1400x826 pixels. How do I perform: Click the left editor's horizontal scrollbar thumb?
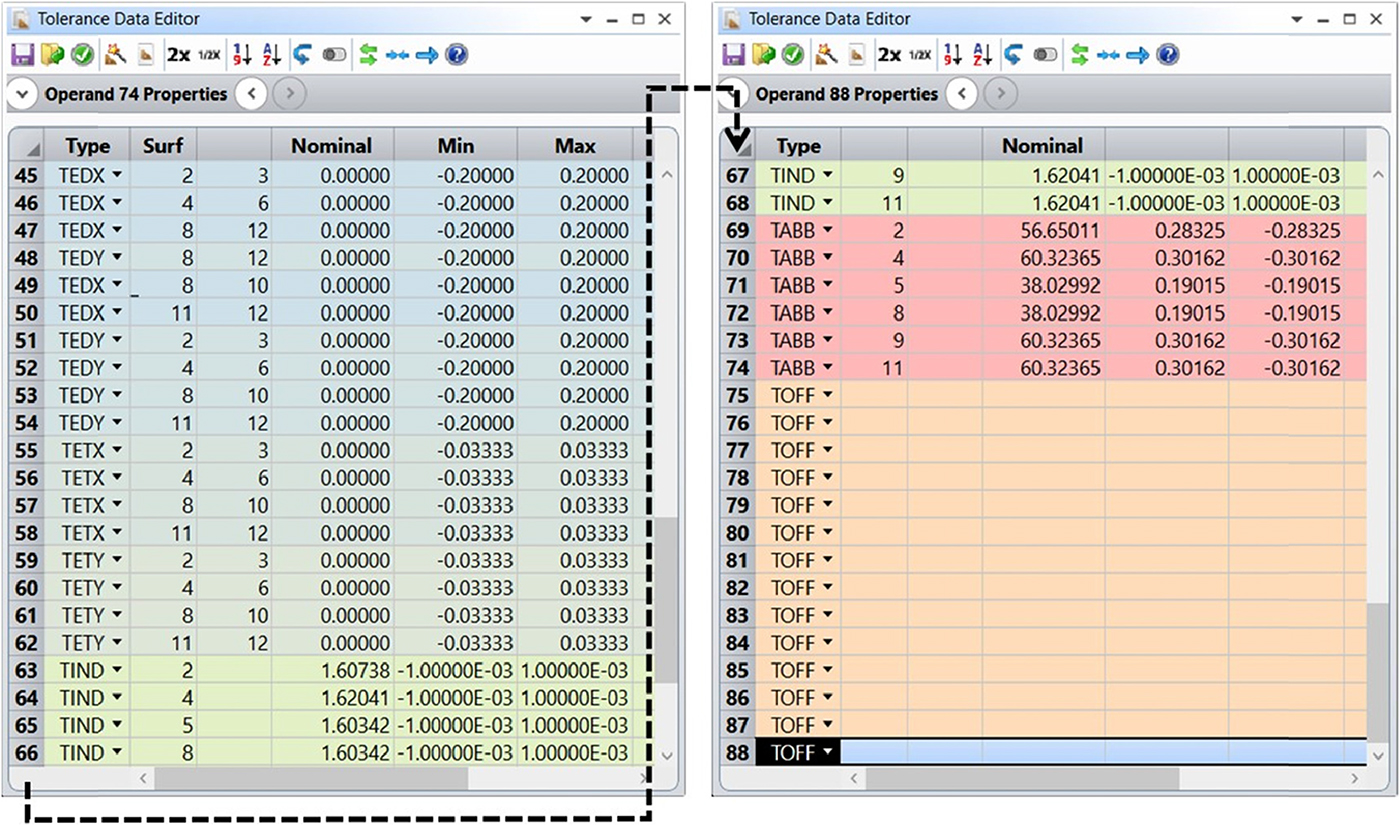click(x=310, y=778)
